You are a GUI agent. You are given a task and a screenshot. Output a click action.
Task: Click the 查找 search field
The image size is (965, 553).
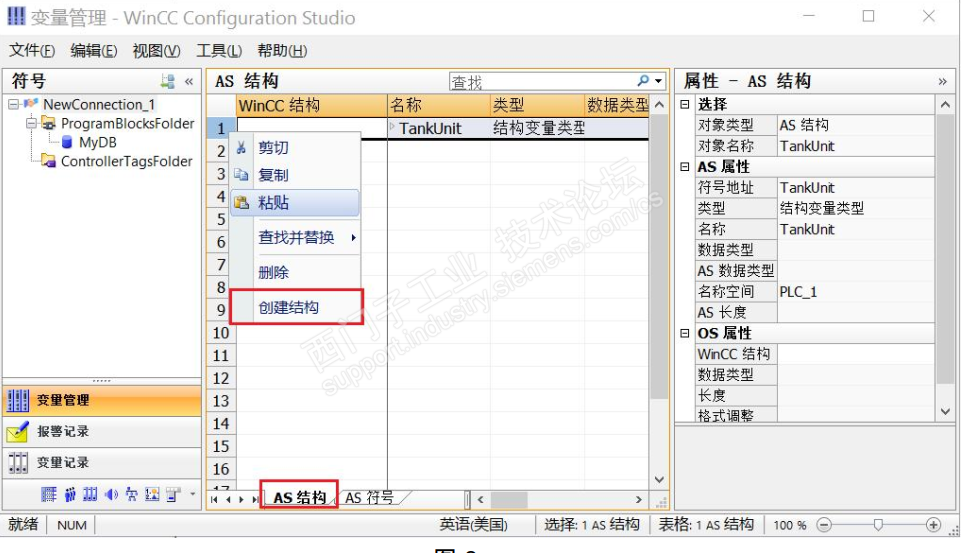pyautogui.click(x=542, y=81)
